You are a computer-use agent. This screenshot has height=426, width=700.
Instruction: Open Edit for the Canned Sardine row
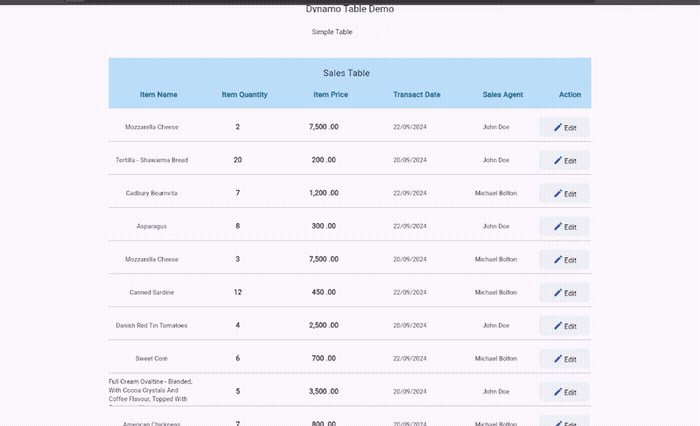pos(564,292)
